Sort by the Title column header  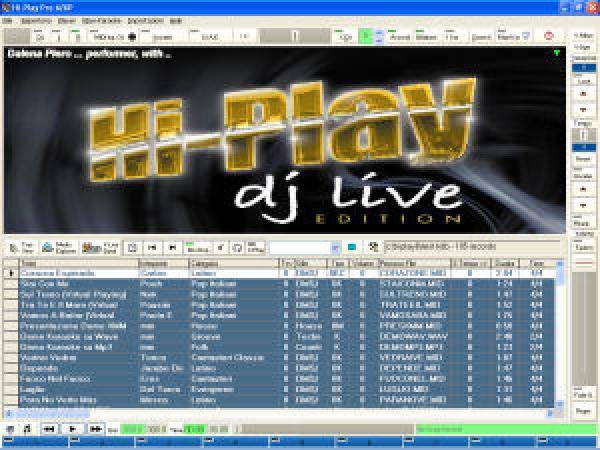point(78,263)
